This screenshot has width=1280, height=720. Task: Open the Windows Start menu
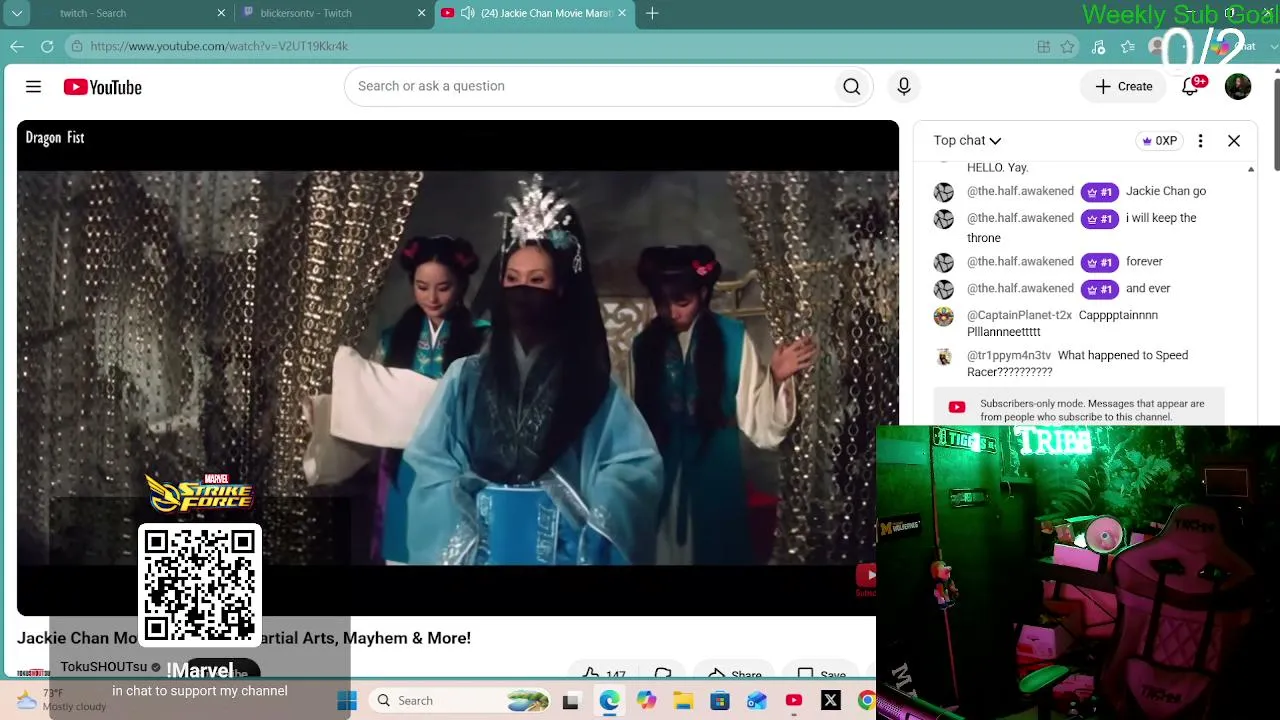point(347,701)
